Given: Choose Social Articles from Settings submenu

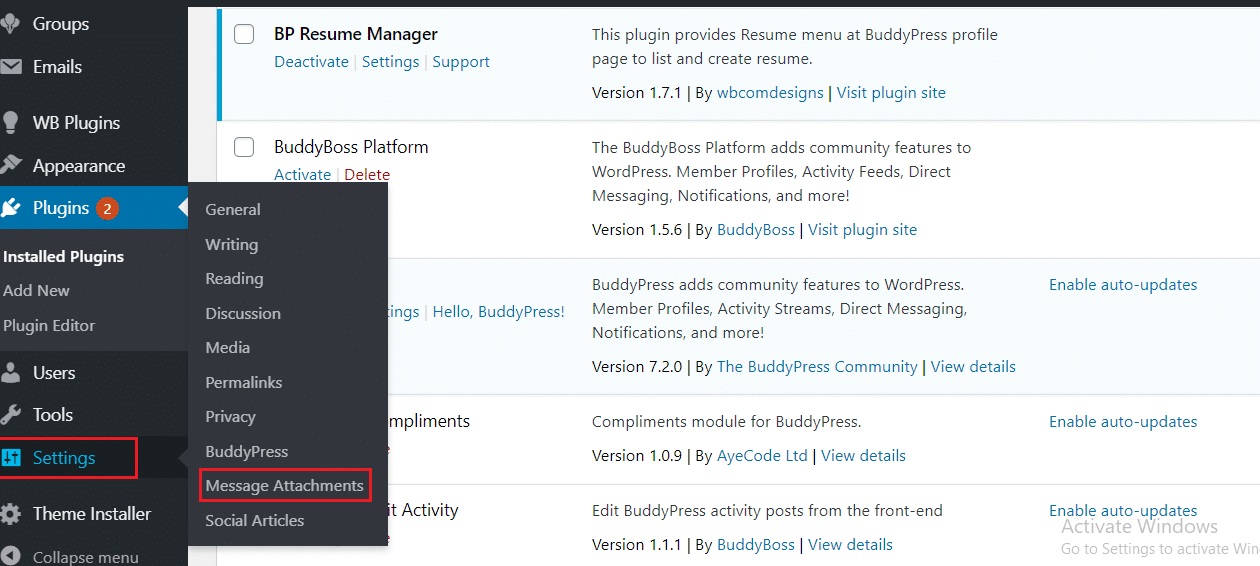Looking at the screenshot, I should [x=254, y=520].
